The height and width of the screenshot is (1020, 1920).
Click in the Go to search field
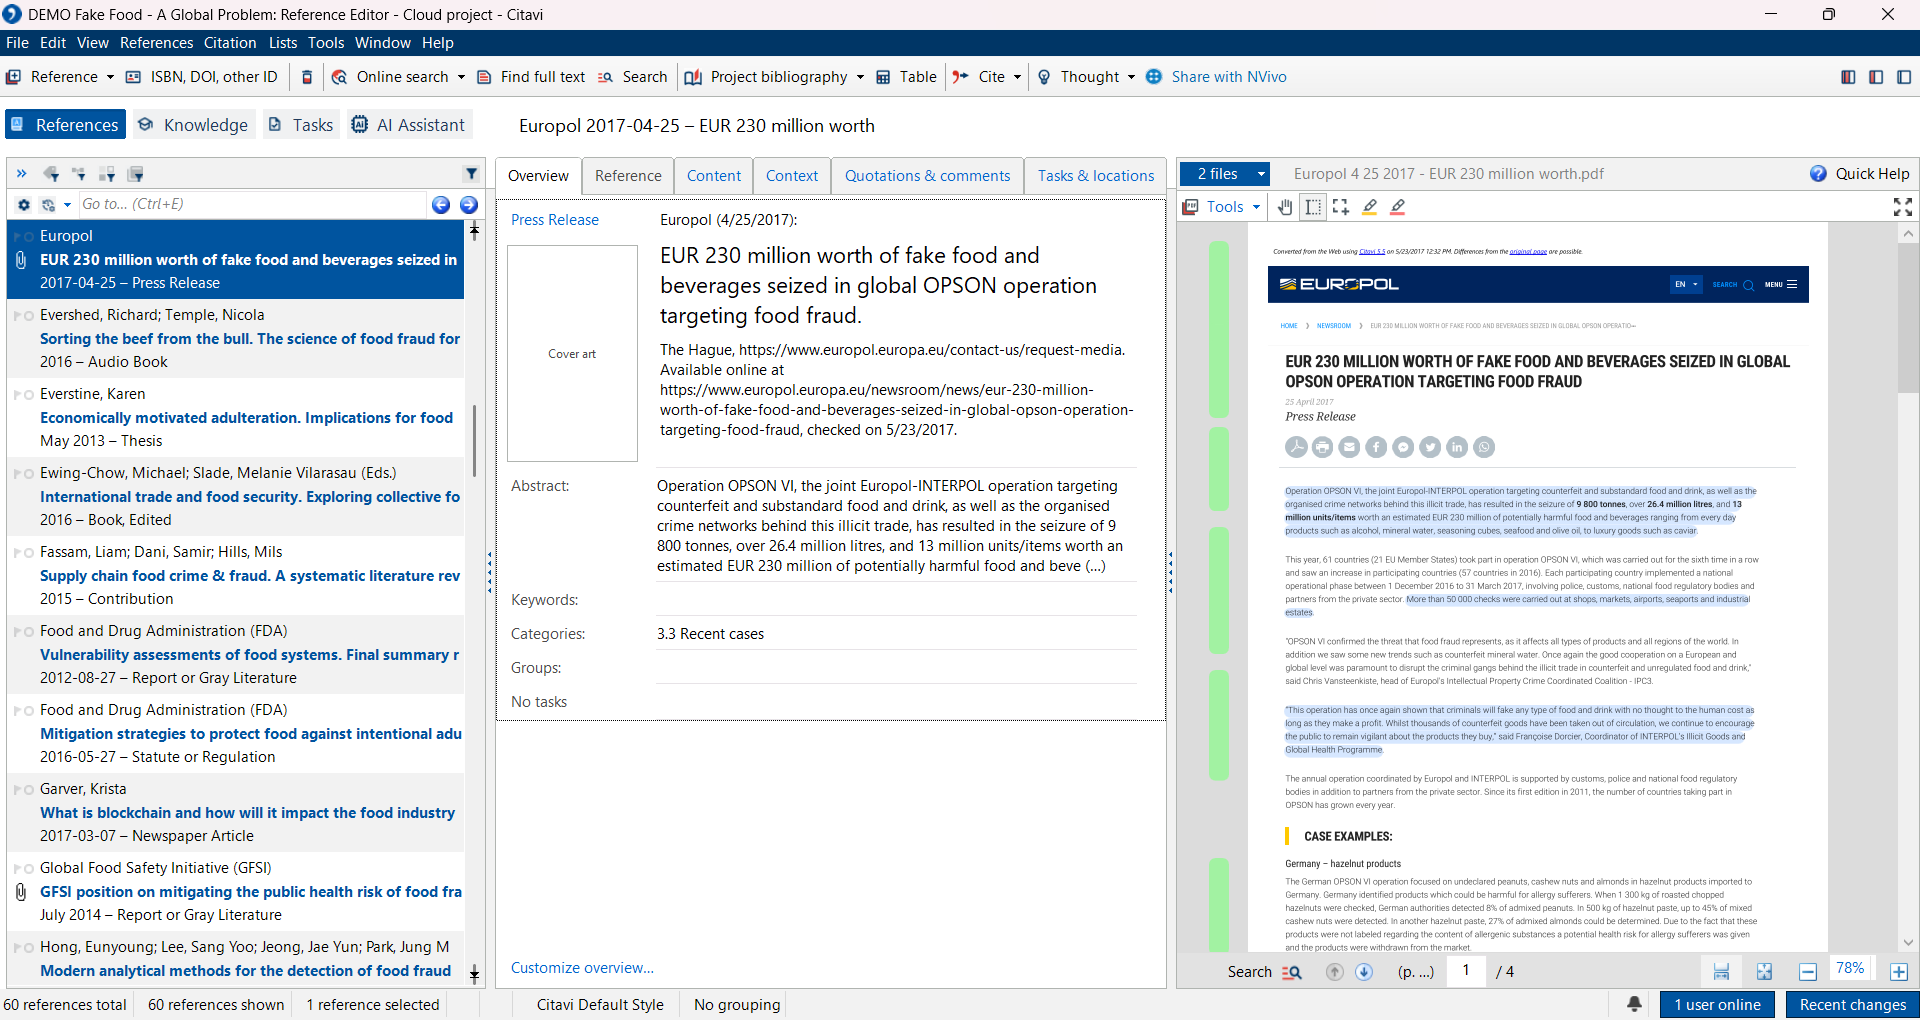click(x=250, y=205)
